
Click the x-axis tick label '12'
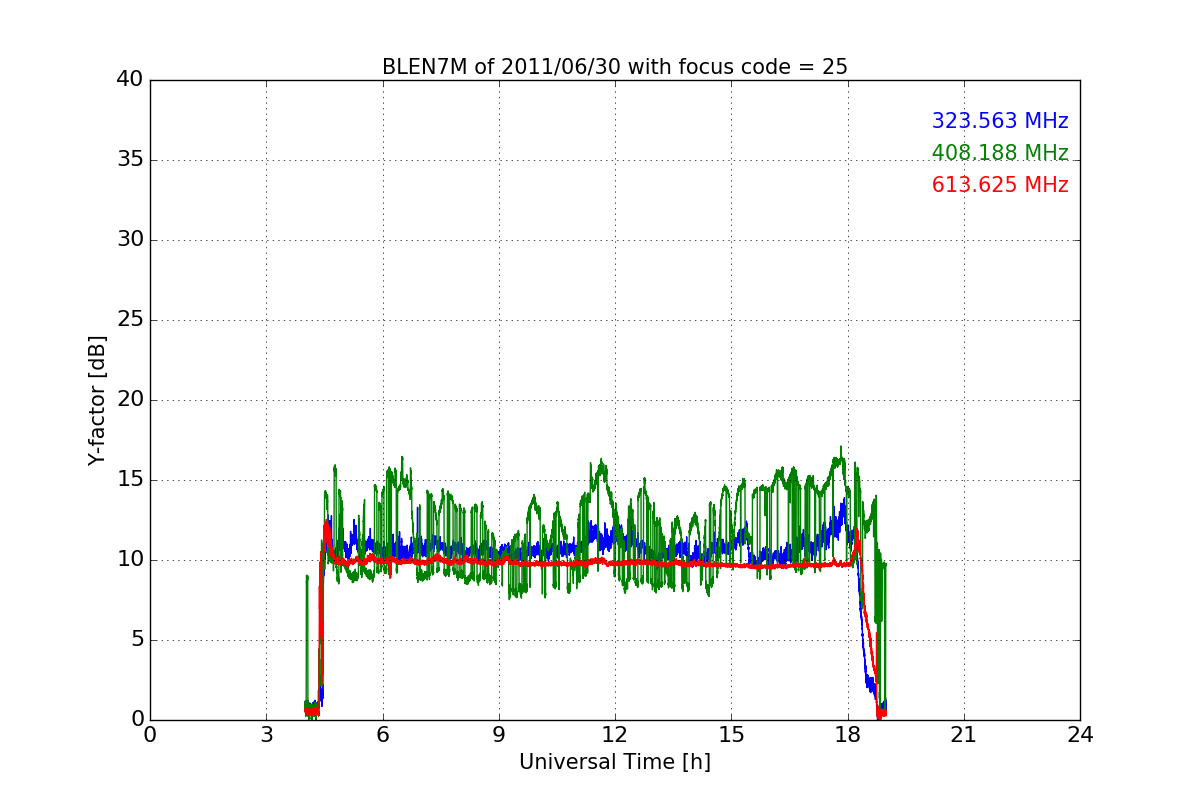[x=615, y=735]
